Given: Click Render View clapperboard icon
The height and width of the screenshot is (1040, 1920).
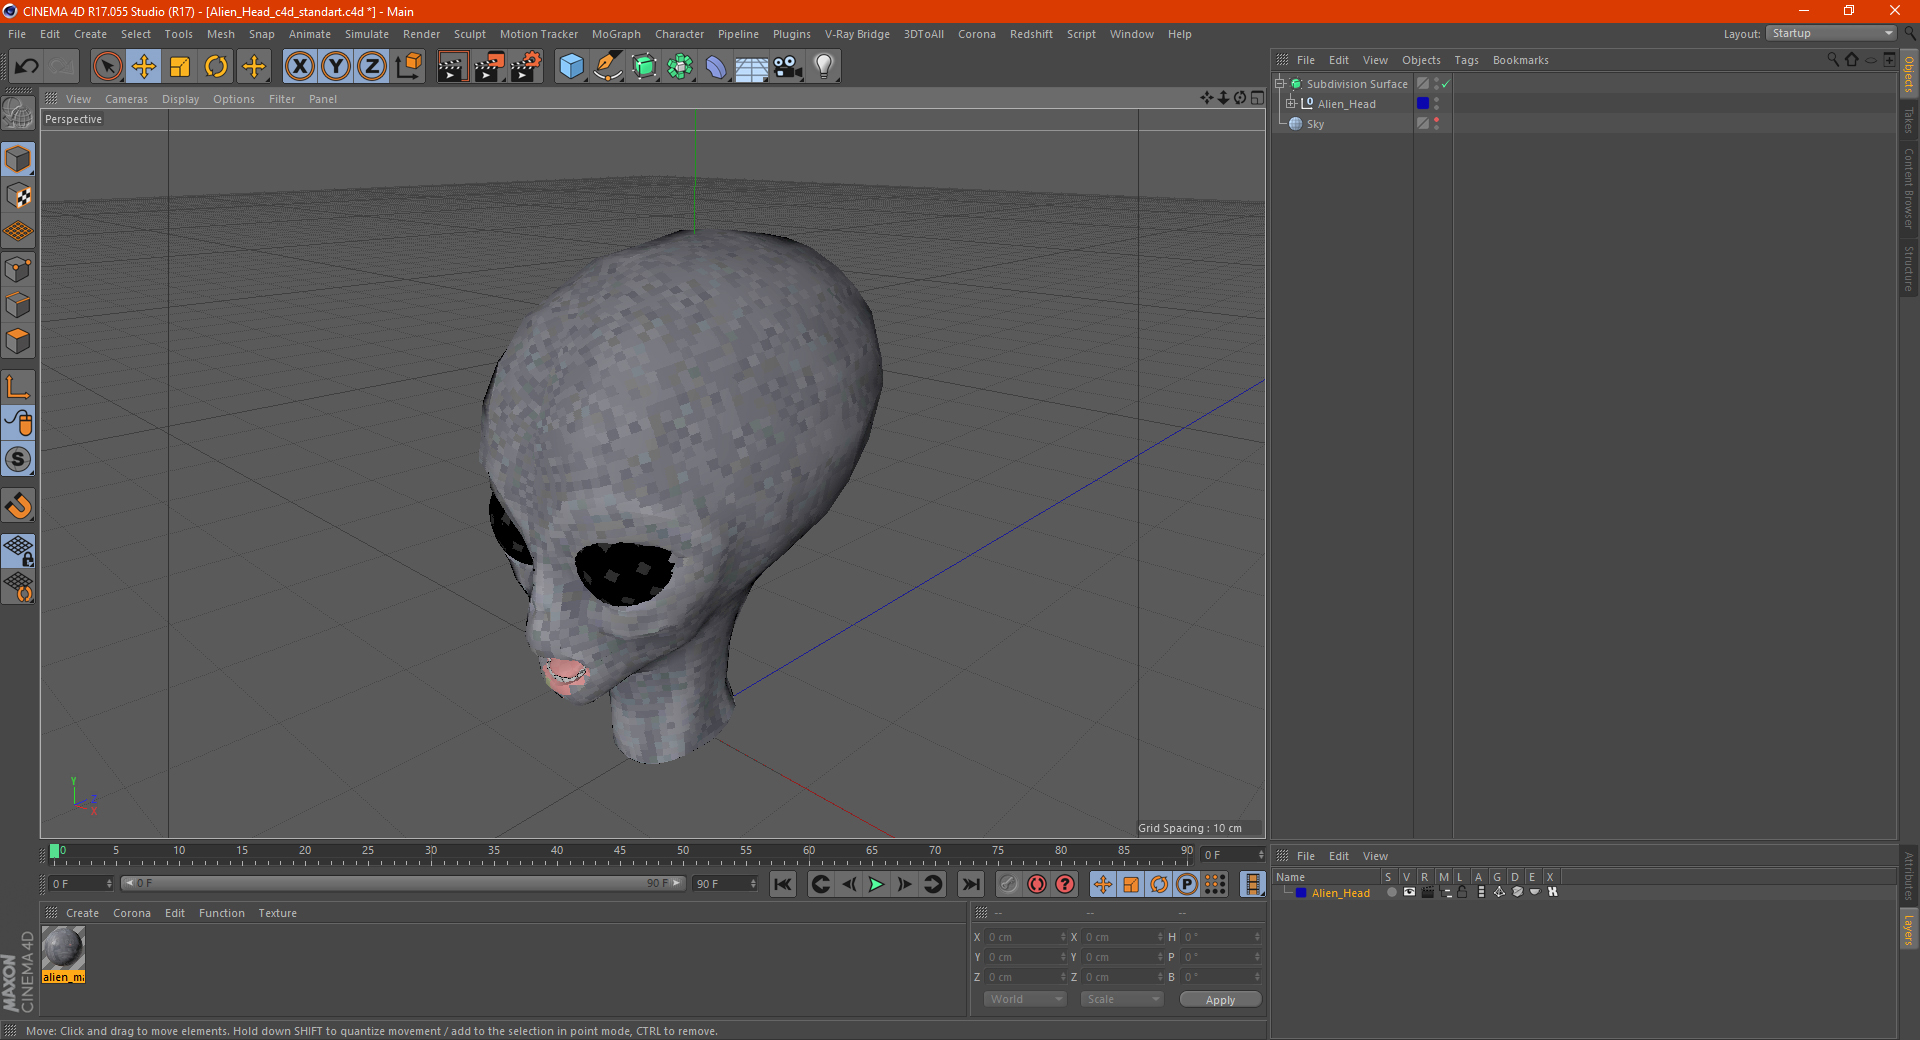Looking at the screenshot, I should coord(452,67).
